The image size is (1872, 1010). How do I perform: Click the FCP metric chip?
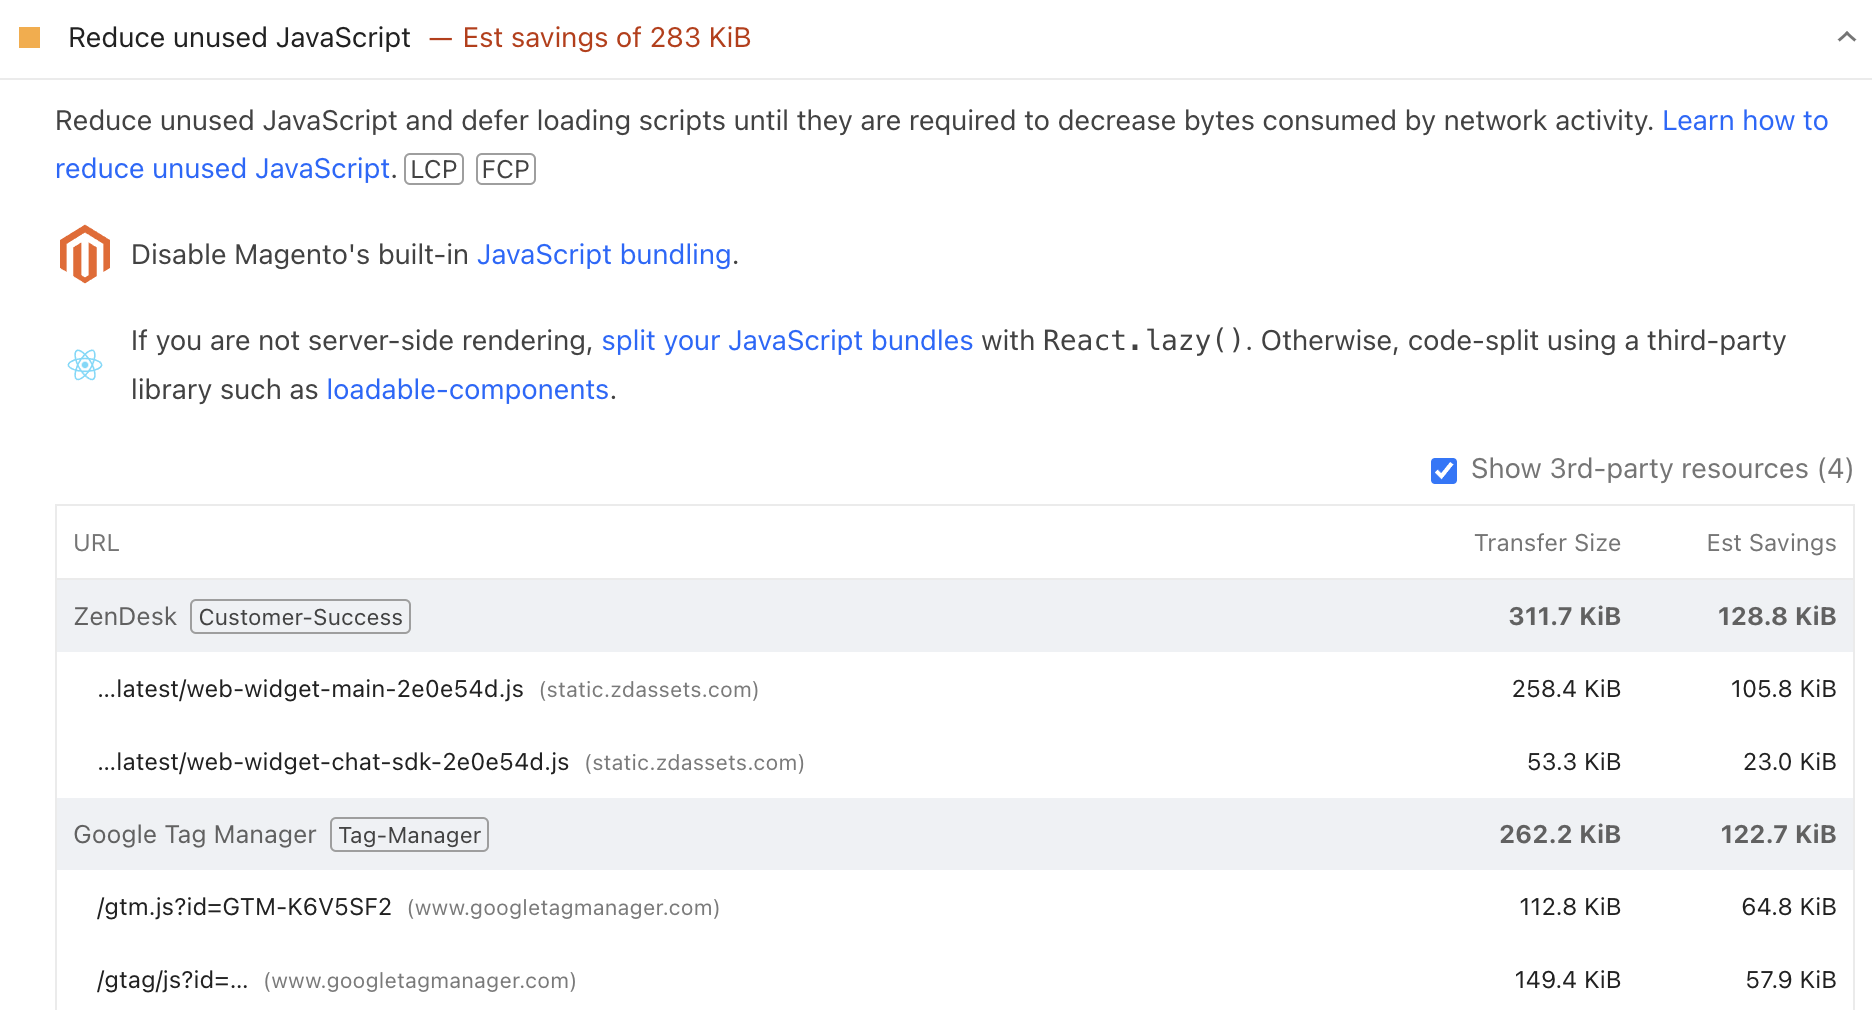click(505, 168)
